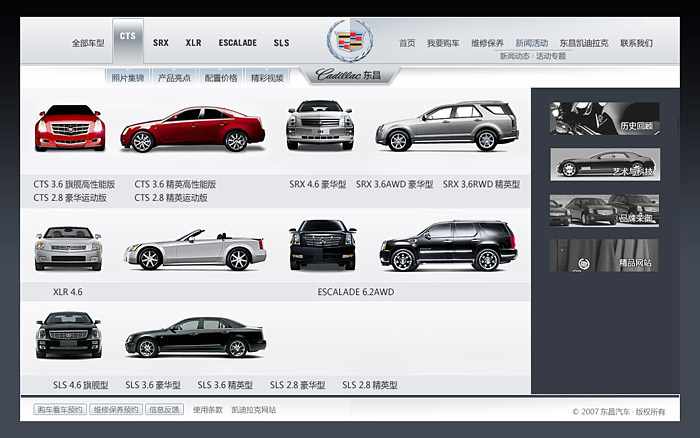The height and width of the screenshot is (438, 700).
Task: Open the 历史回顾 sidebar banner
Action: coord(605,118)
